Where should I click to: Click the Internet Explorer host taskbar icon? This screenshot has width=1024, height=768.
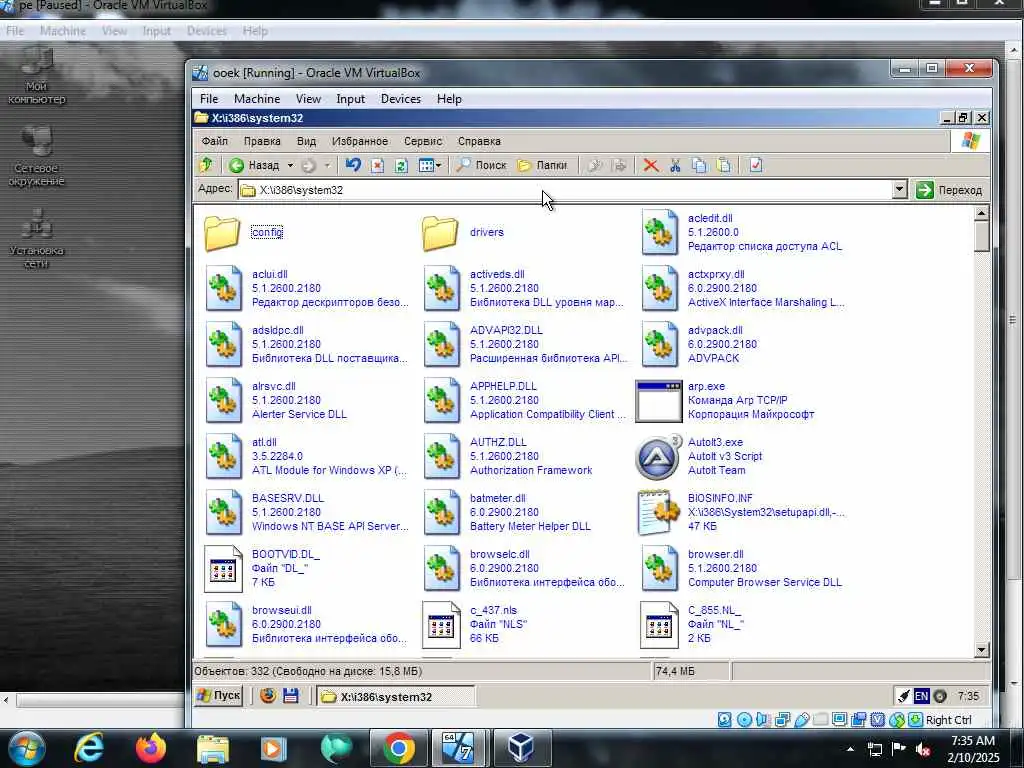89,748
